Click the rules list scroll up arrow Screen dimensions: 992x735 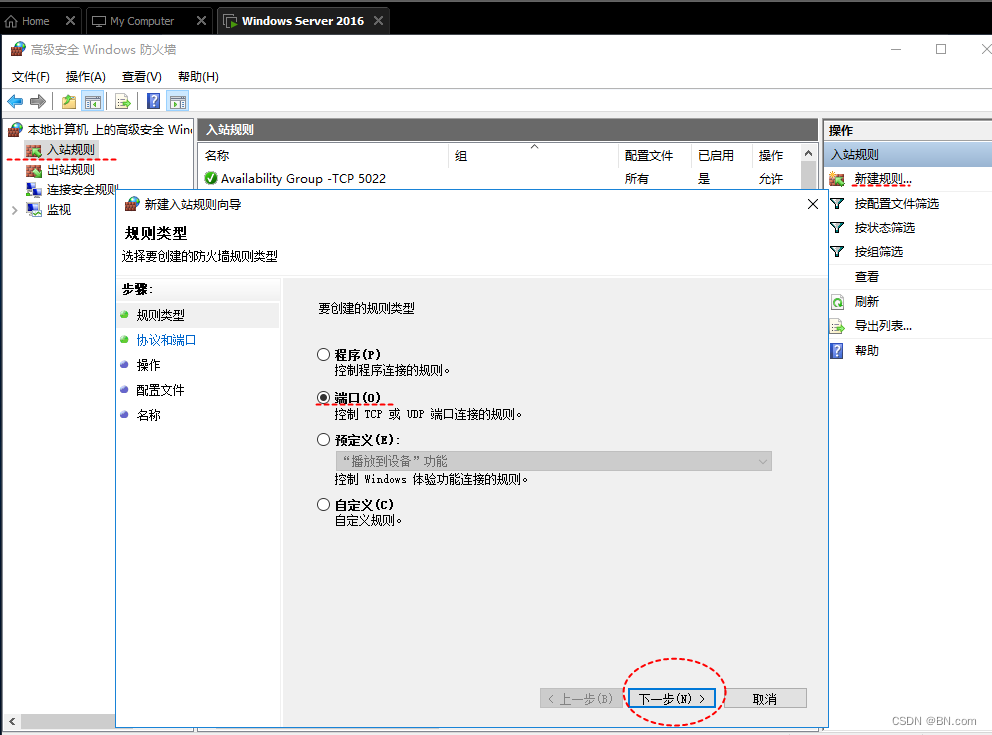pyautogui.click(x=808, y=154)
